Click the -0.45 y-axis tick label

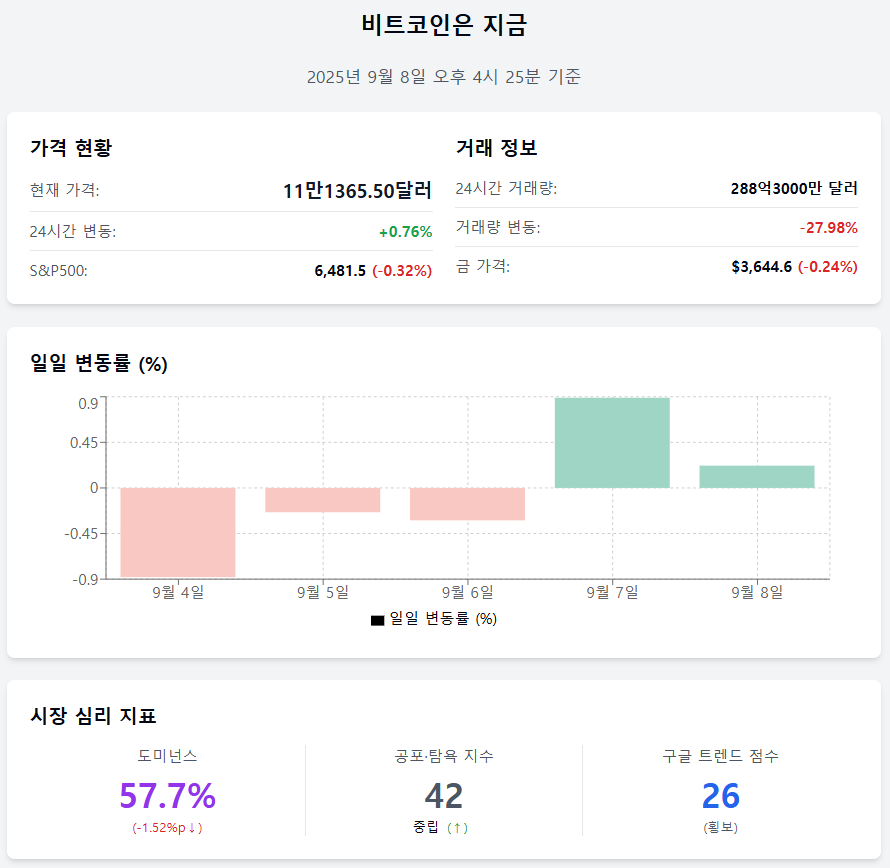click(x=82, y=534)
